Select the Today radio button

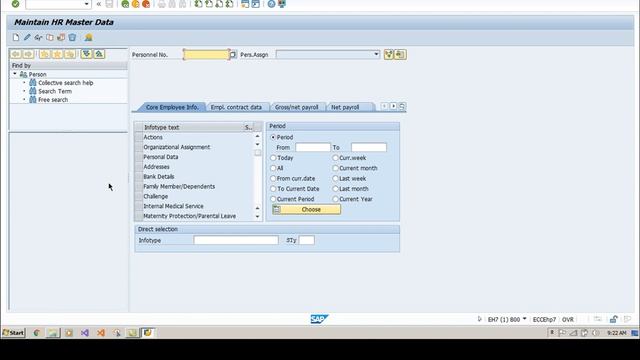(x=273, y=158)
